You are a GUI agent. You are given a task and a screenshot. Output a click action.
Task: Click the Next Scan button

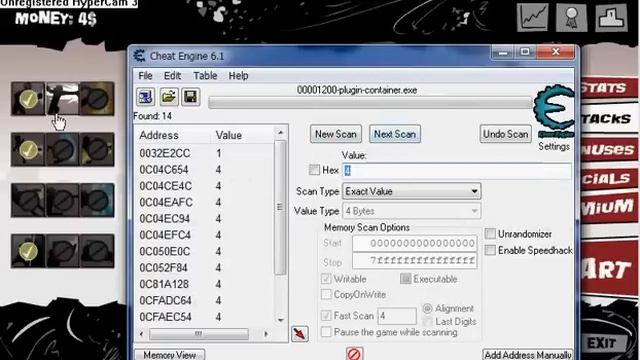point(395,134)
